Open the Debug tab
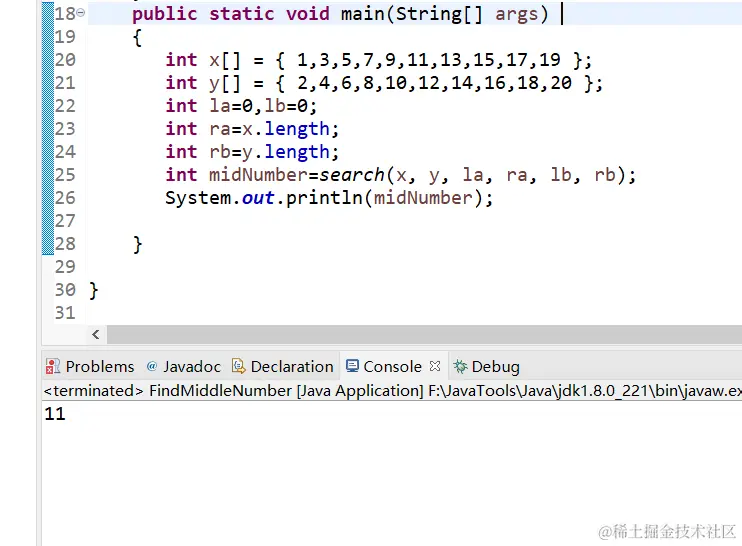Viewport: 742px width, 546px height. pos(486,367)
